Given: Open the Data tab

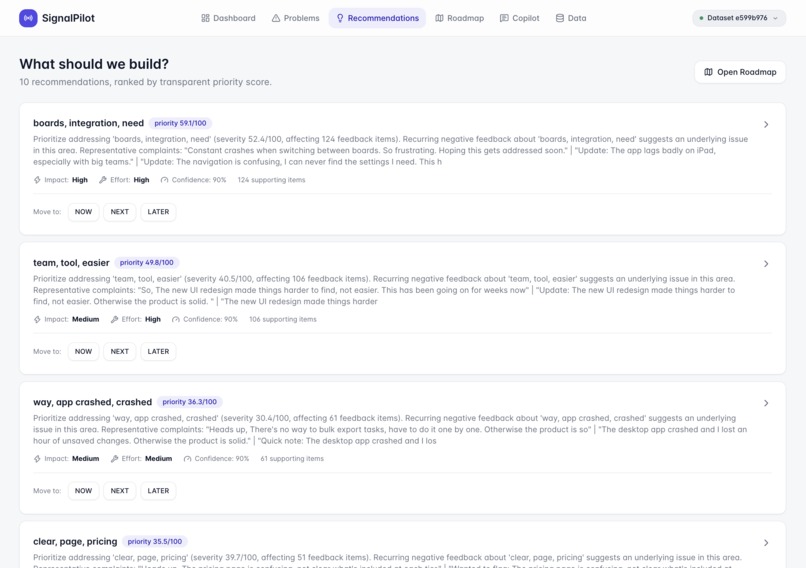Looking at the screenshot, I should [571, 18].
